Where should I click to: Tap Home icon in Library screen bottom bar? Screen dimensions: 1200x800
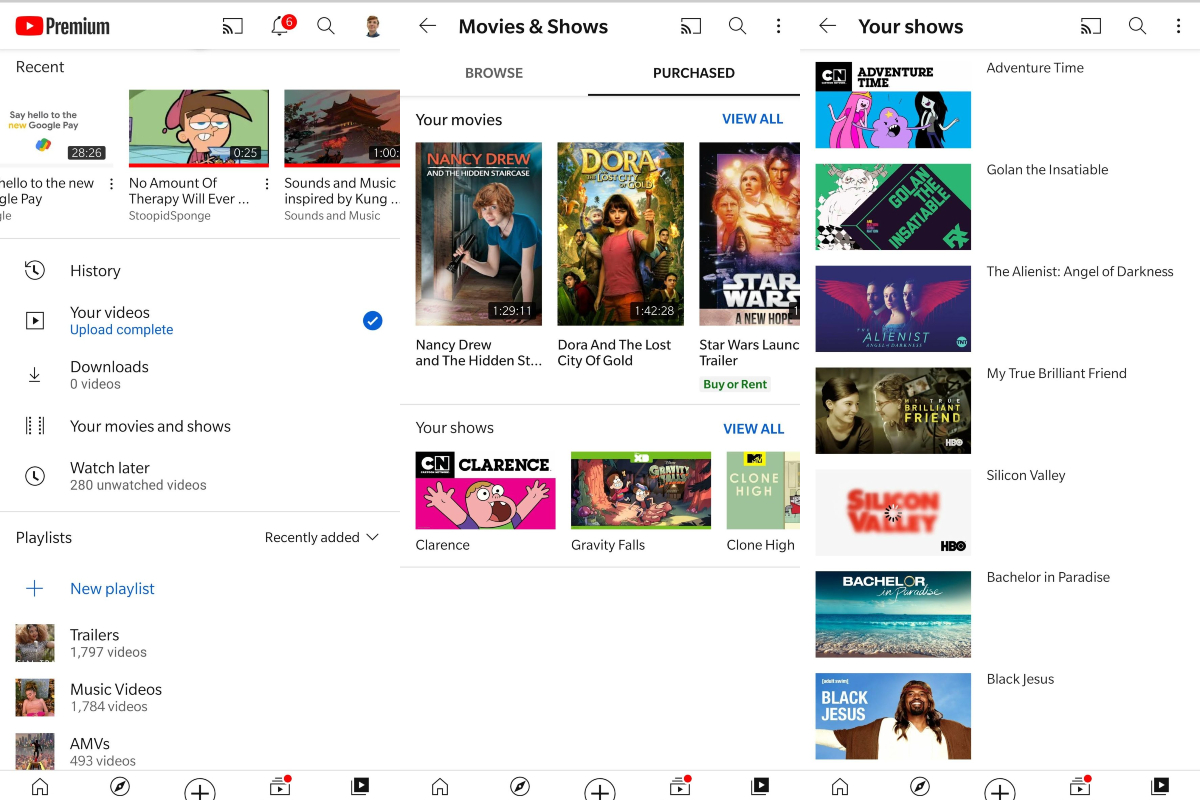click(40, 787)
